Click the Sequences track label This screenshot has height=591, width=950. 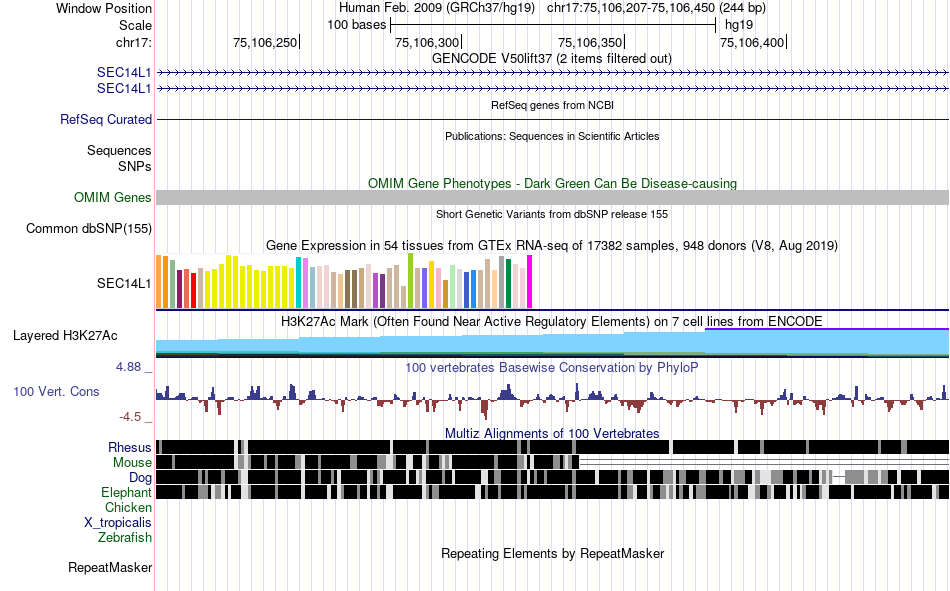(119, 150)
